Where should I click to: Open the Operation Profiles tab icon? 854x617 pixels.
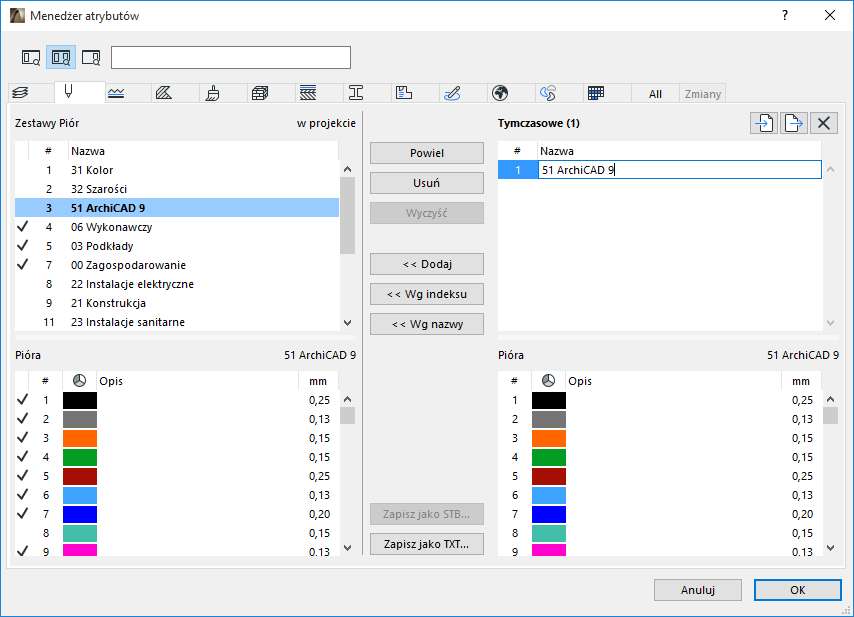click(548, 93)
